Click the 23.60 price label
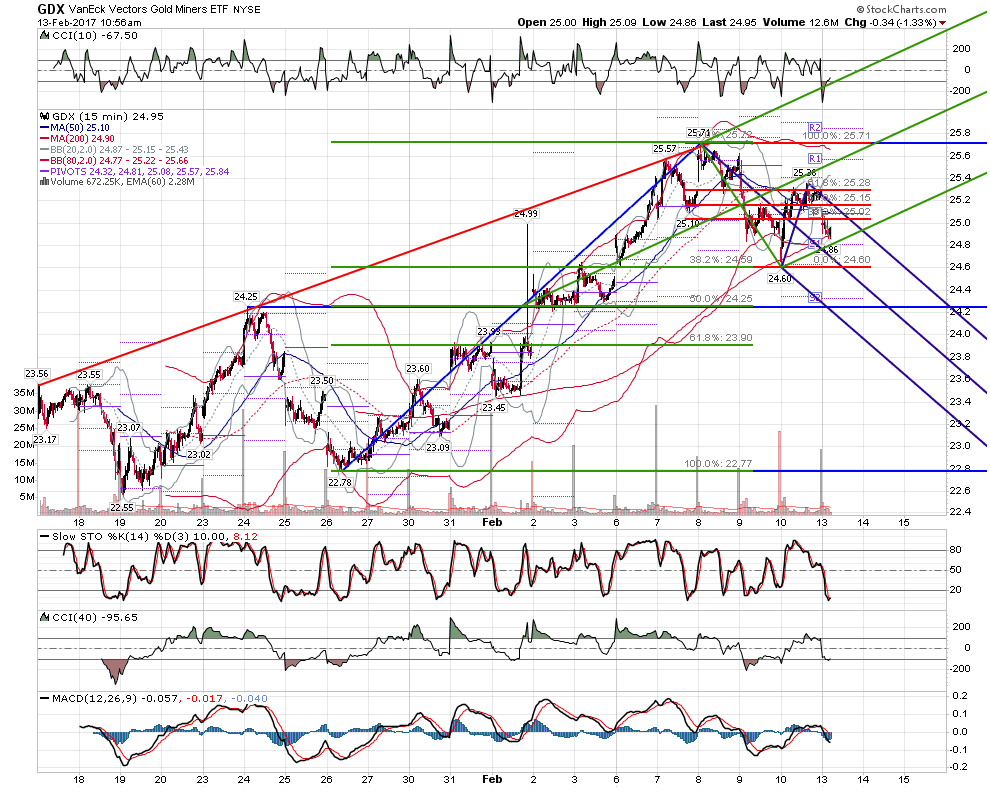 pos(418,369)
